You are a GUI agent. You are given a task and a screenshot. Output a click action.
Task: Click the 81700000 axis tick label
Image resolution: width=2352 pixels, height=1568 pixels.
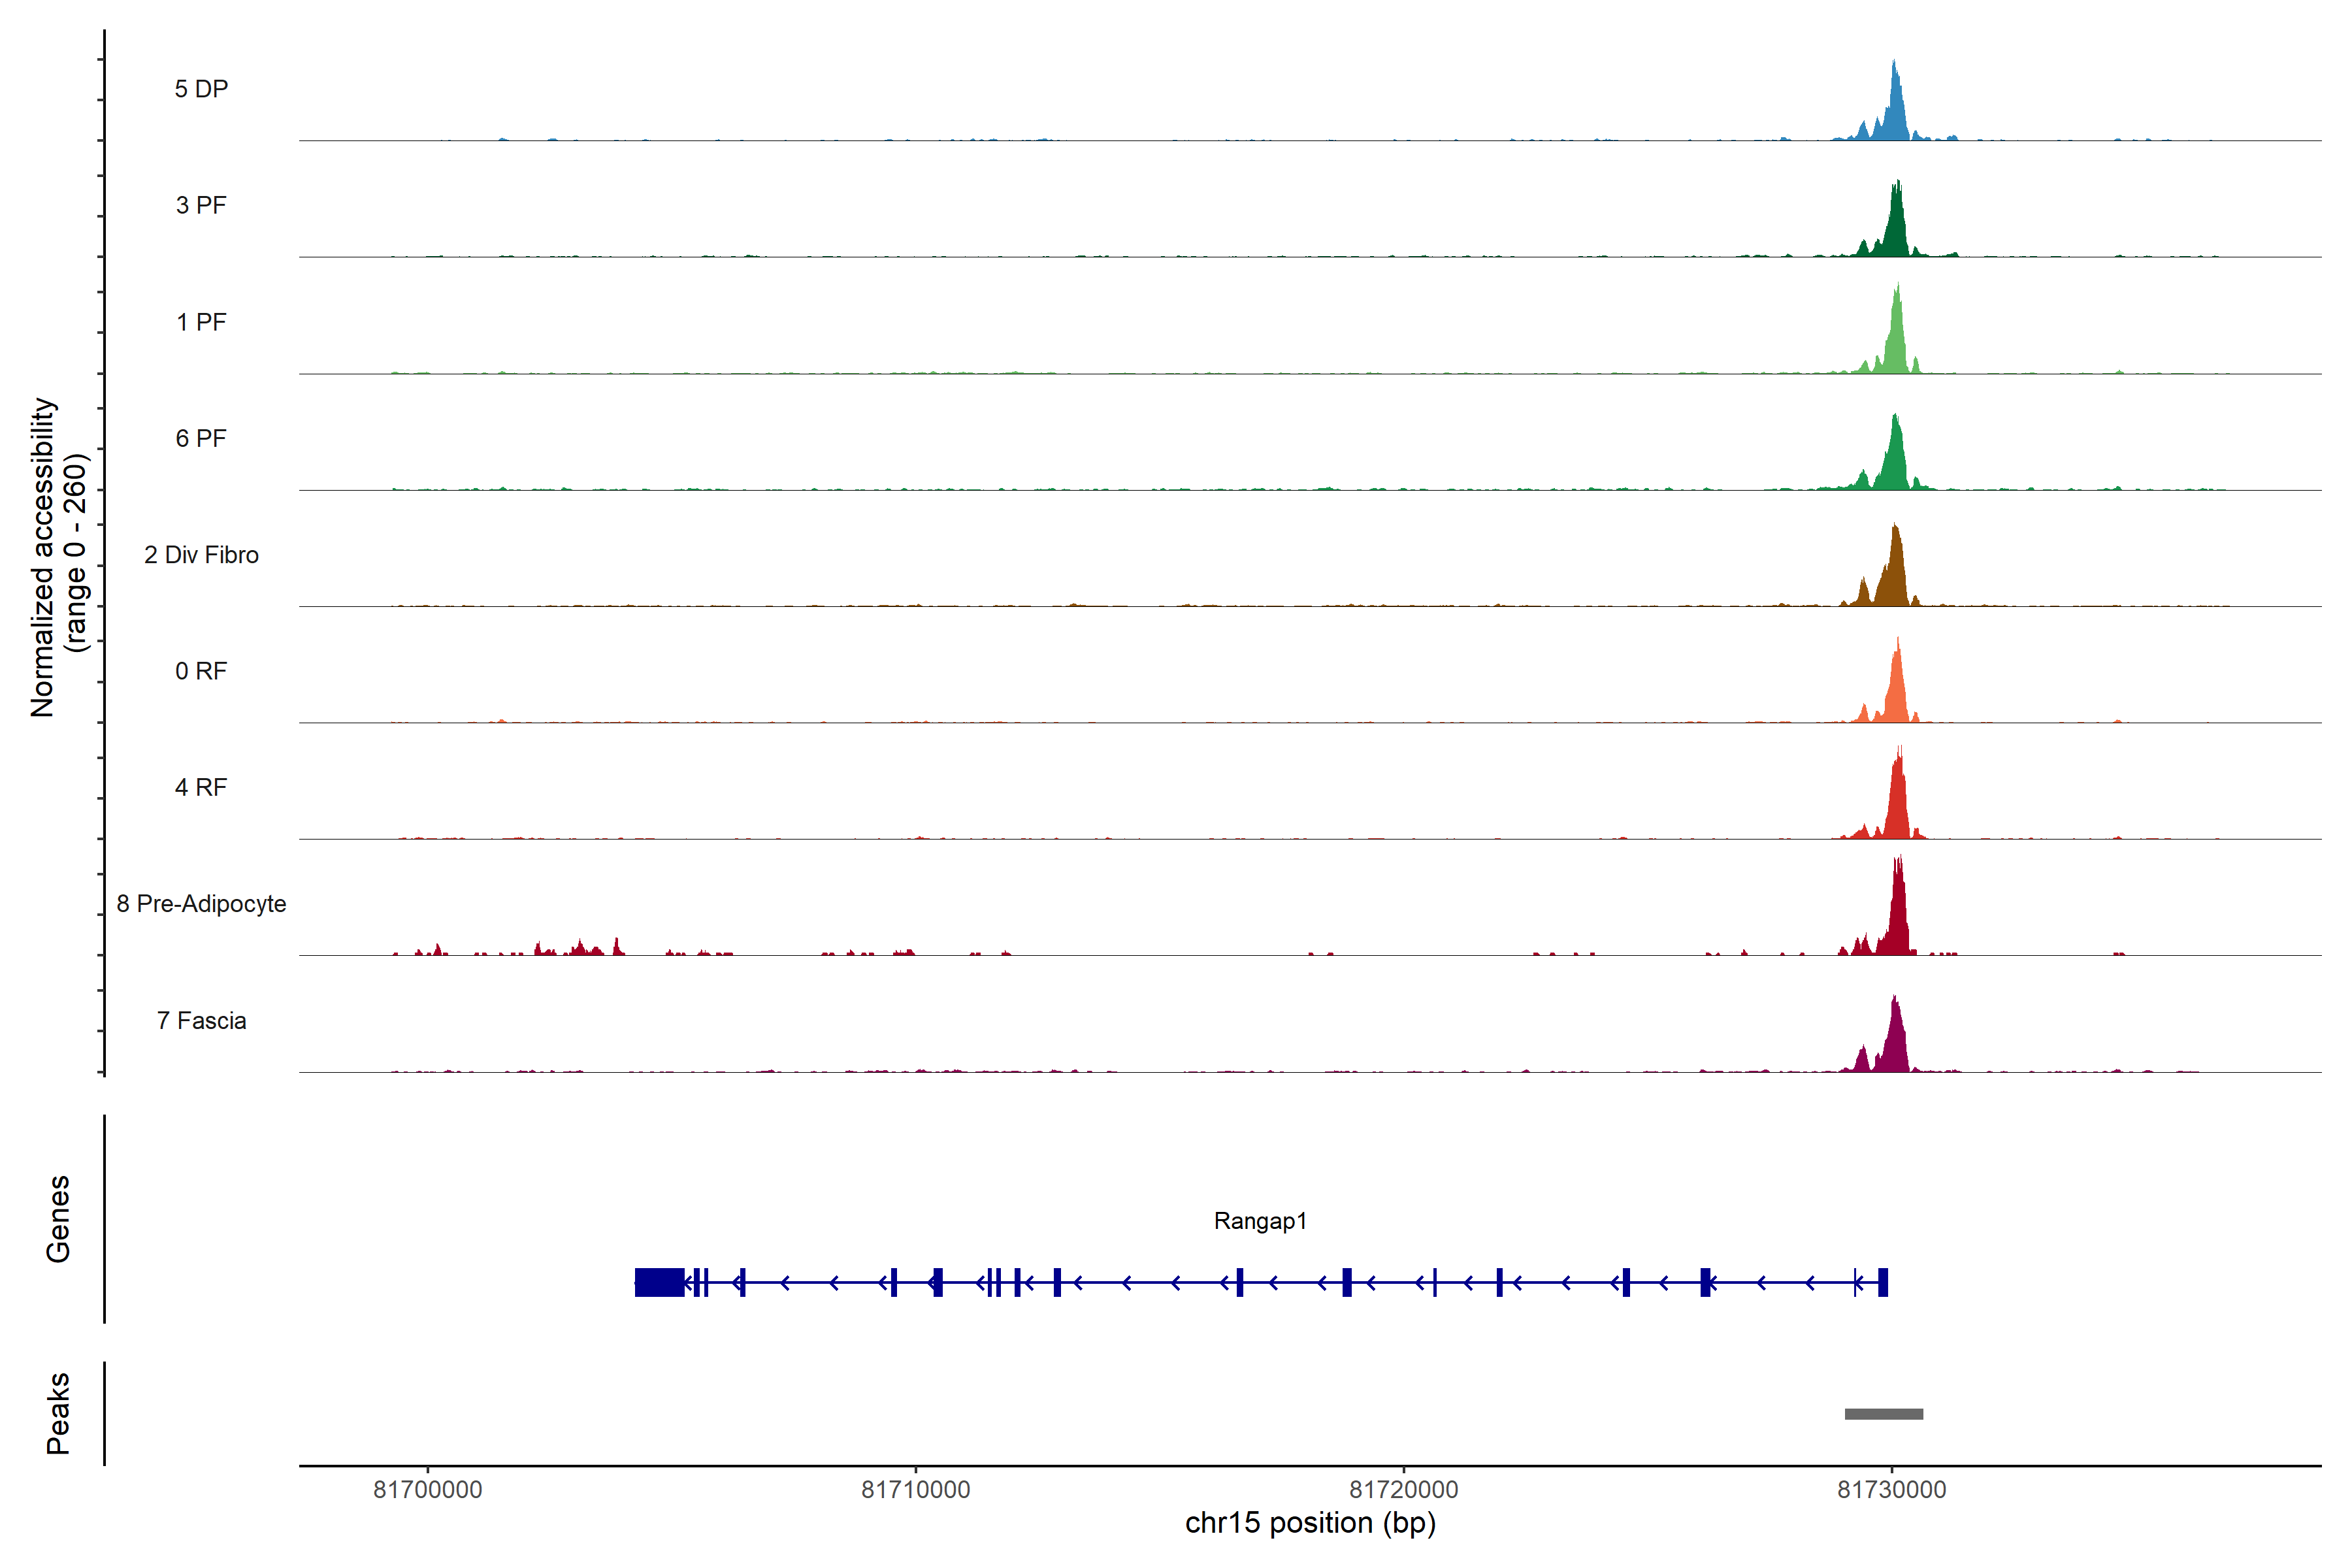pos(427,1489)
